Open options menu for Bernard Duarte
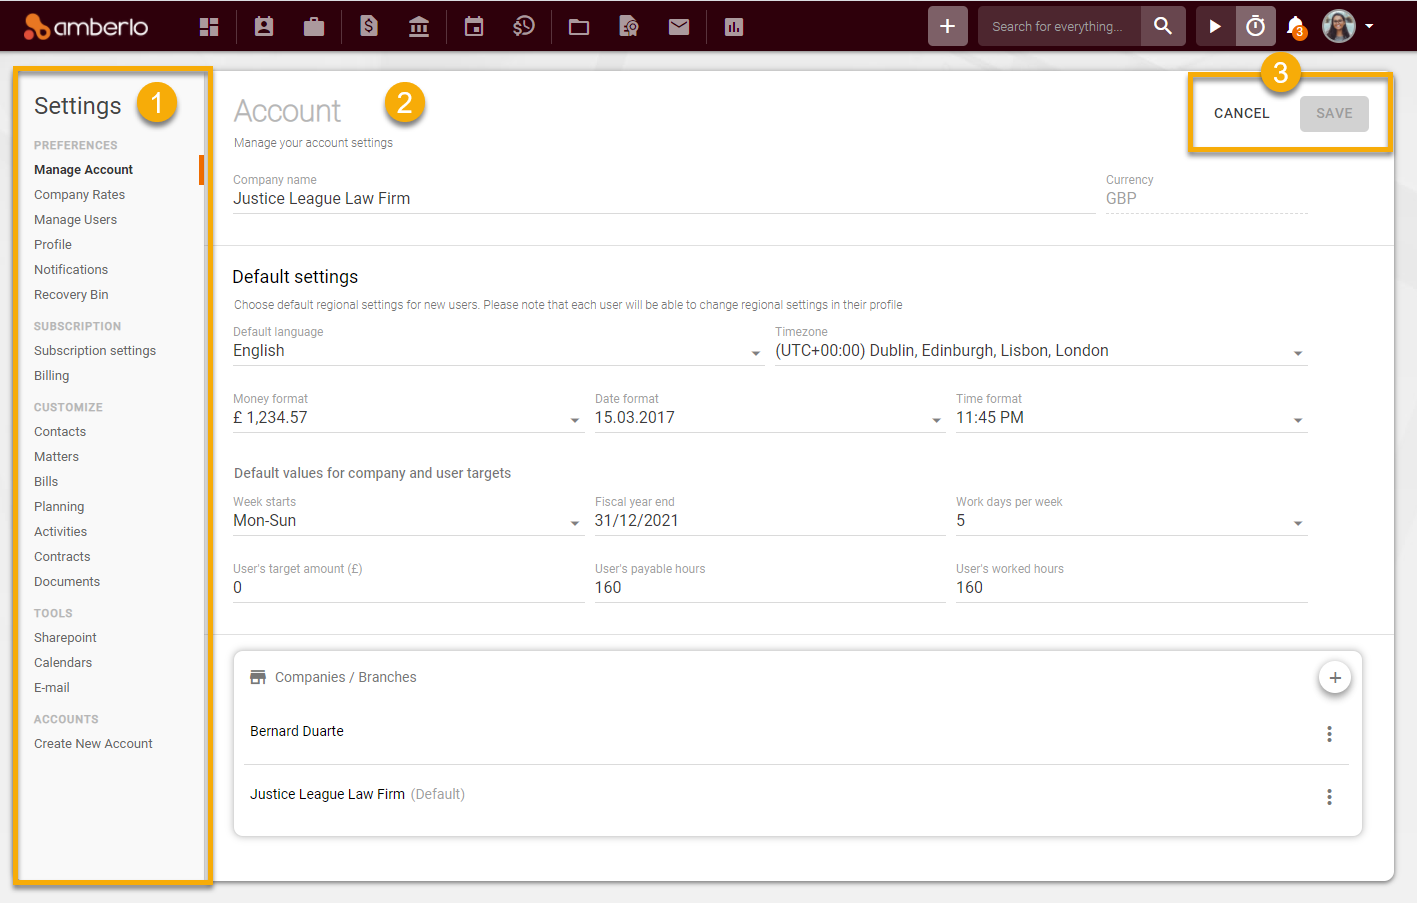Image resolution: width=1417 pixels, height=903 pixels. point(1329,733)
